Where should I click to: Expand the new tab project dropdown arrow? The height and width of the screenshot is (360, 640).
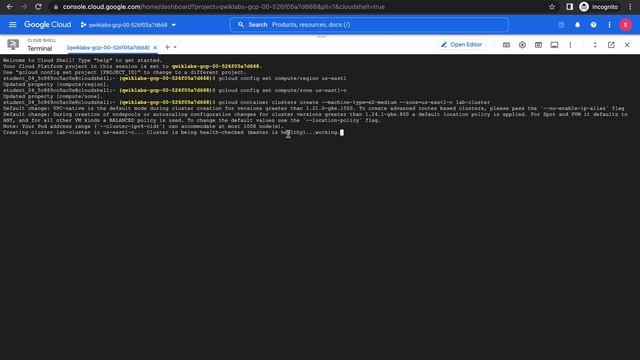tap(175, 47)
